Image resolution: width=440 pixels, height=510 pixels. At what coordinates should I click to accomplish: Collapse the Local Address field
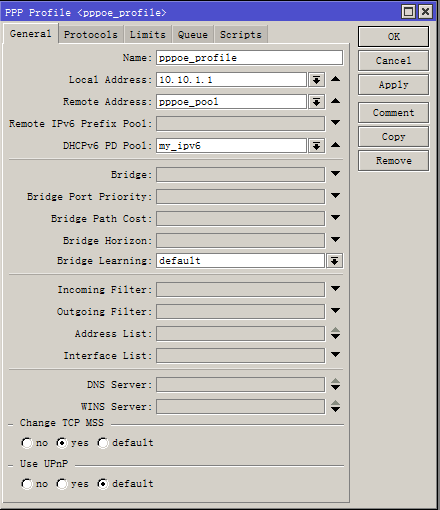(336, 79)
